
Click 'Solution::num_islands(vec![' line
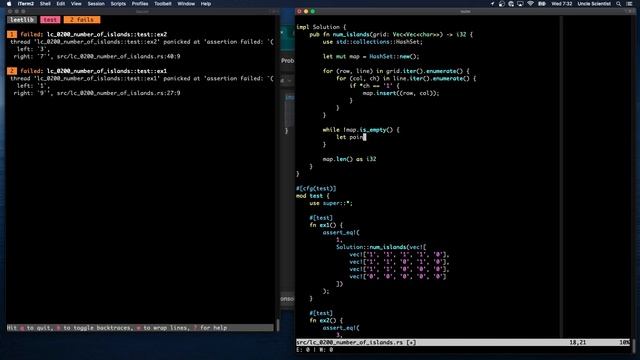(381, 247)
